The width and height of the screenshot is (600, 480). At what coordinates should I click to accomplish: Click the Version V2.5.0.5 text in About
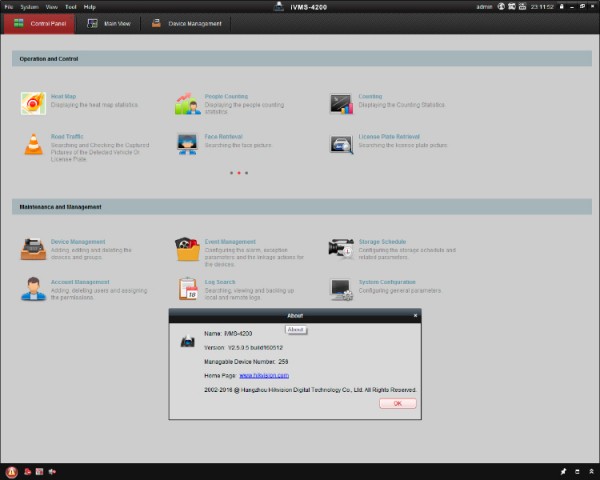tap(243, 348)
